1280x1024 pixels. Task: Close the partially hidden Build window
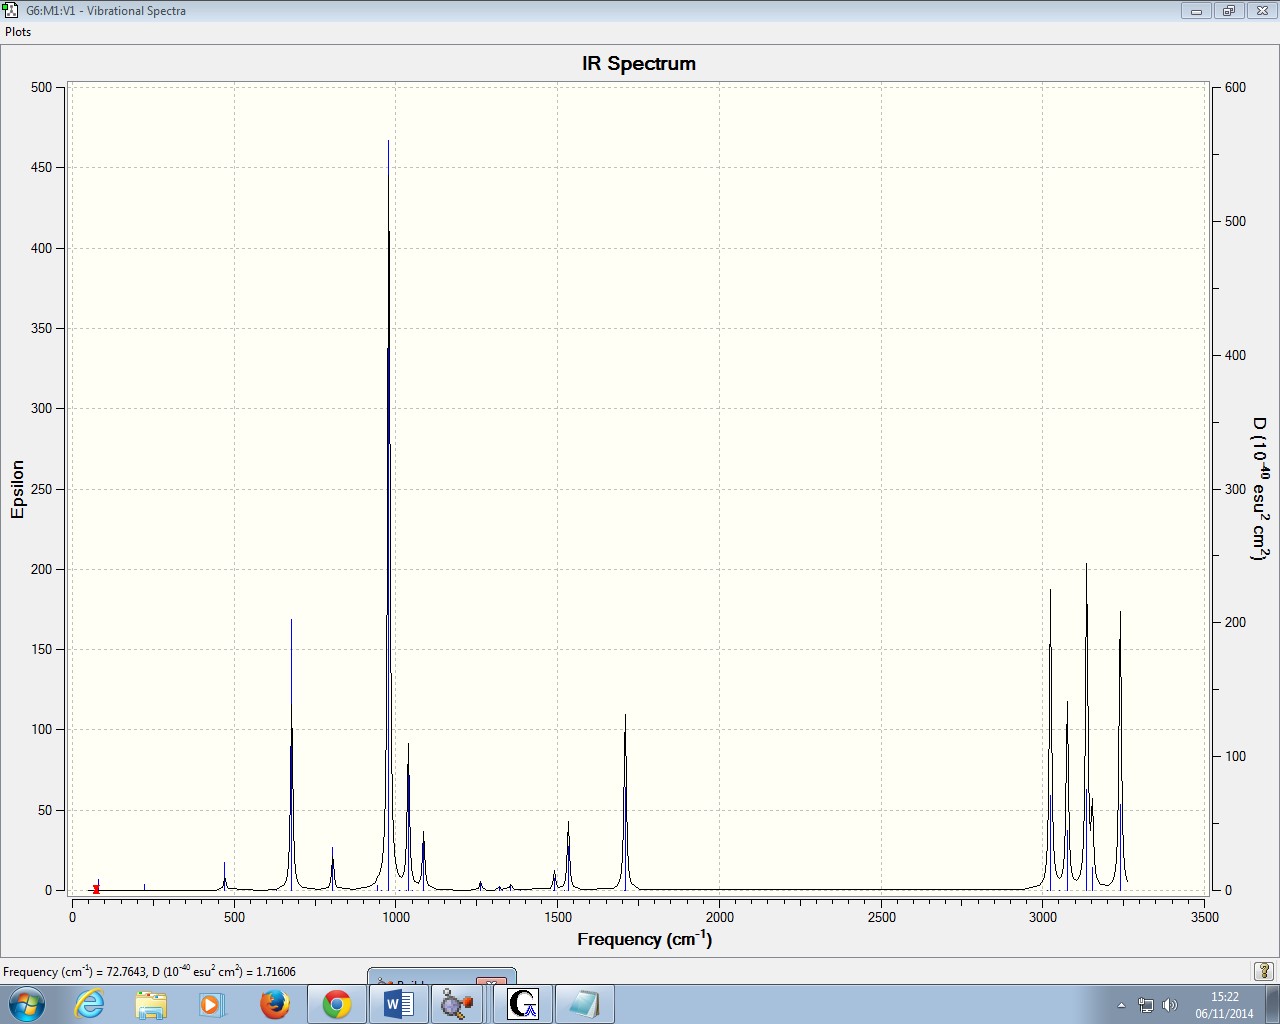(491, 983)
